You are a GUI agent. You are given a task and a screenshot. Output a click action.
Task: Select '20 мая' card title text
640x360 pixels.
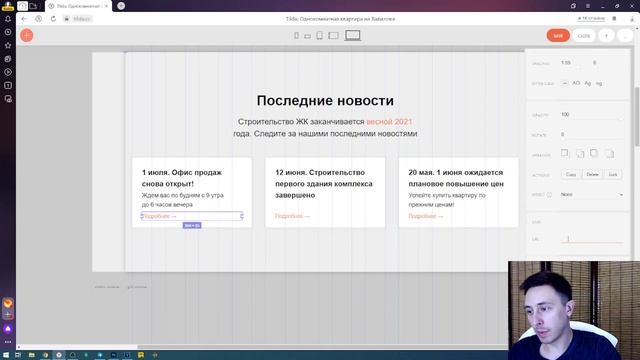coord(456,178)
